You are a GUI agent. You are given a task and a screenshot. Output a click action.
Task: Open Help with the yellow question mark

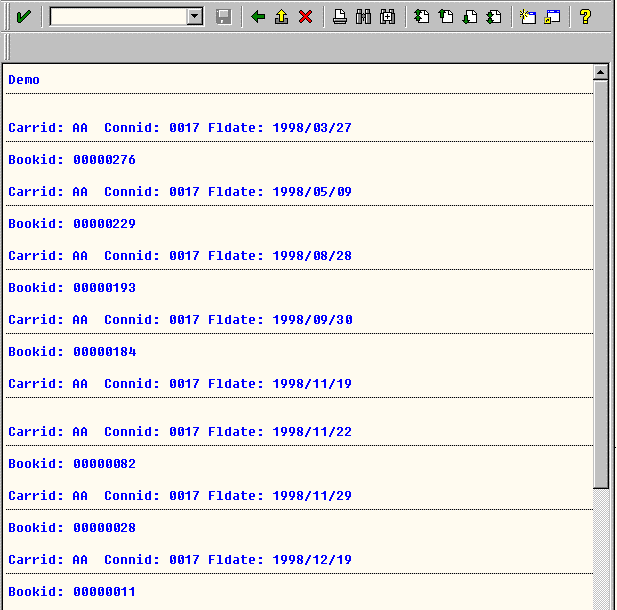pos(586,17)
